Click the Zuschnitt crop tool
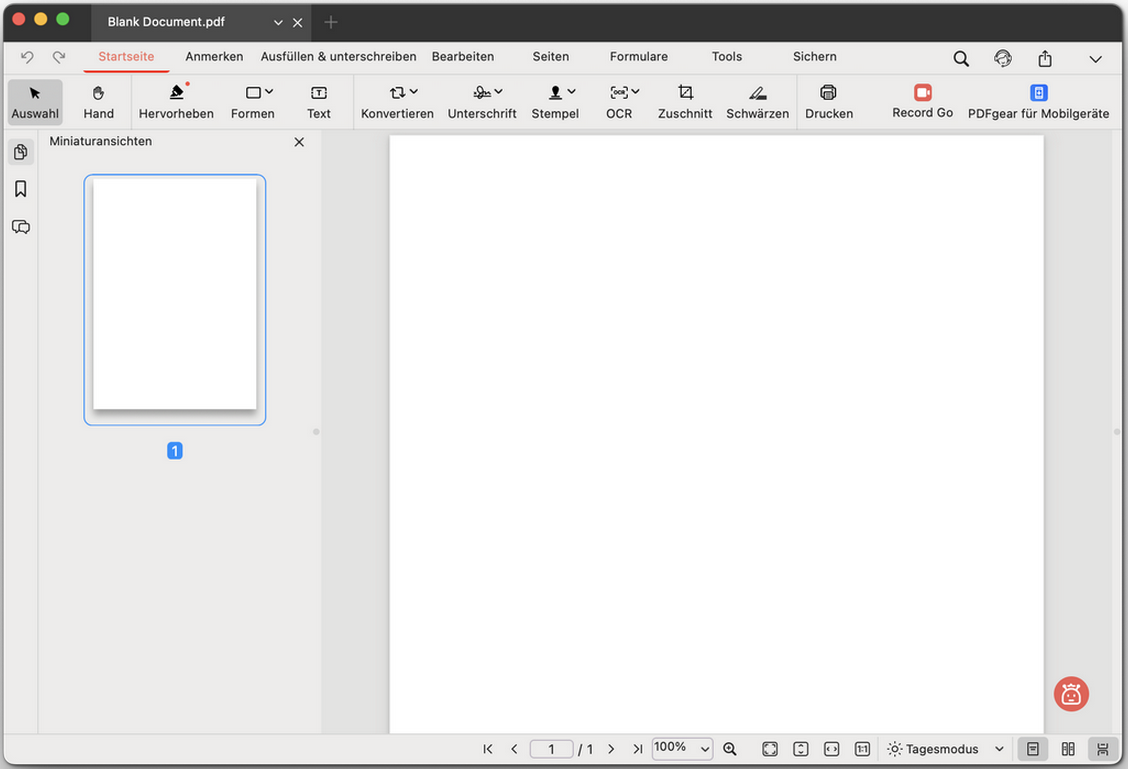The width and height of the screenshot is (1128, 769). [x=685, y=100]
